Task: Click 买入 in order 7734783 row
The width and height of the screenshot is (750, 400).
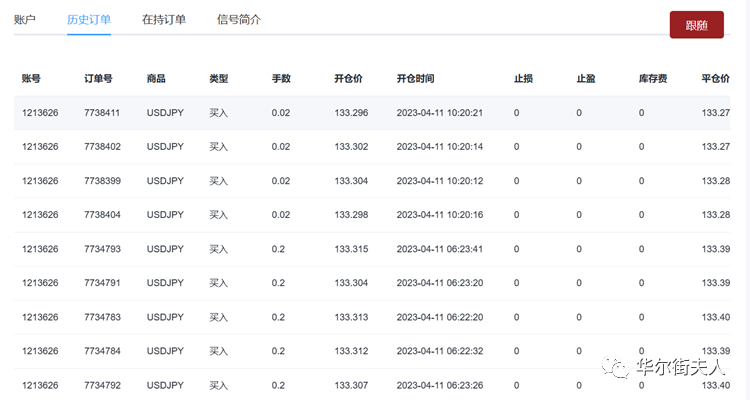Action: click(219, 317)
